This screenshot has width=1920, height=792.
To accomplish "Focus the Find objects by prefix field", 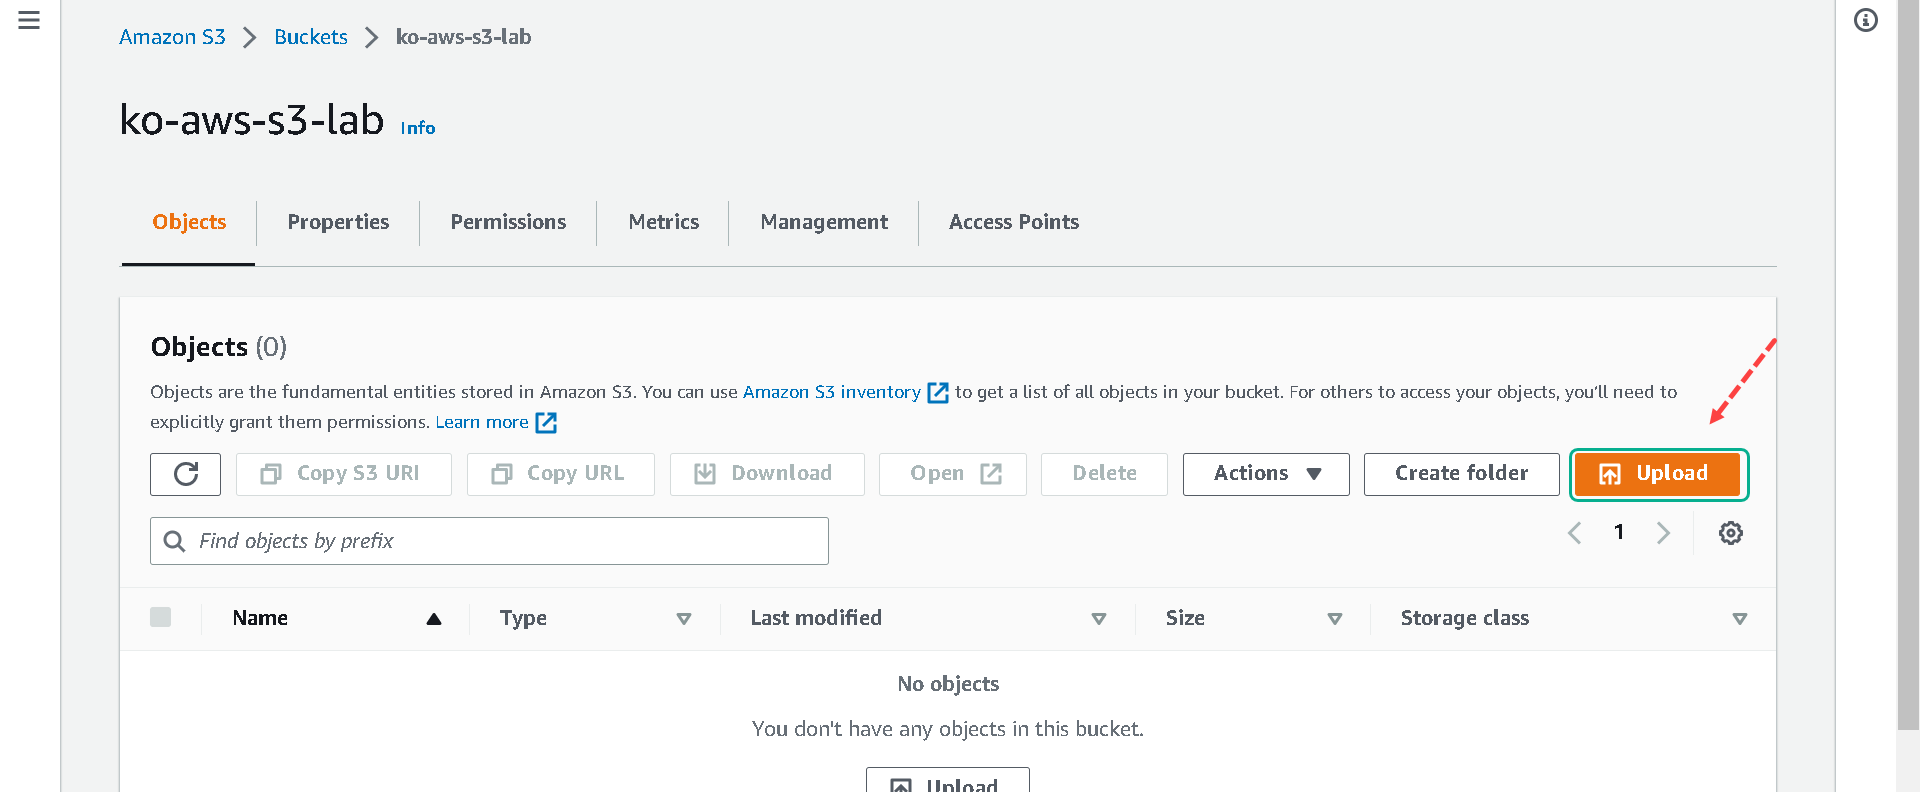I will pyautogui.click(x=489, y=541).
